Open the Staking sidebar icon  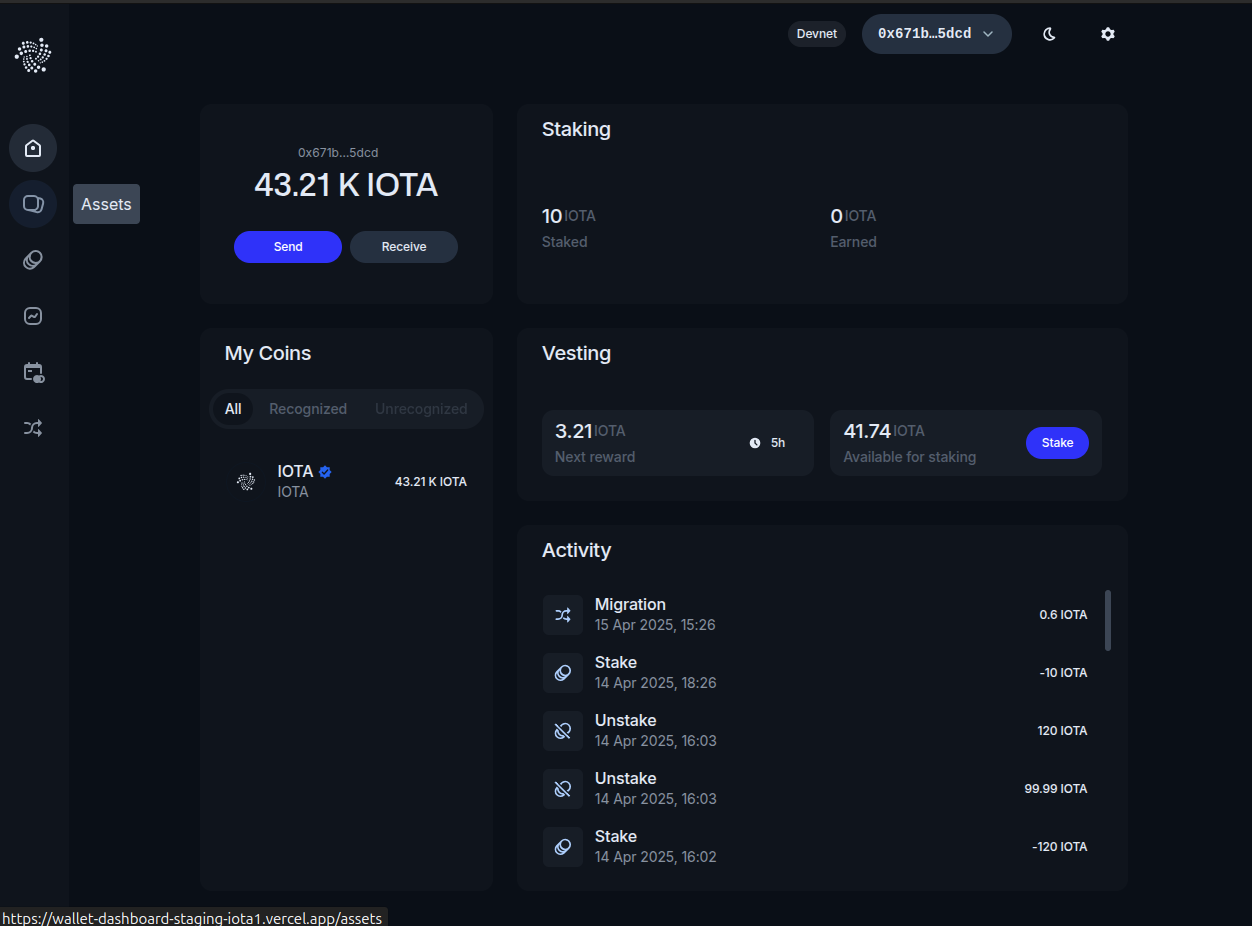tap(33, 260)
